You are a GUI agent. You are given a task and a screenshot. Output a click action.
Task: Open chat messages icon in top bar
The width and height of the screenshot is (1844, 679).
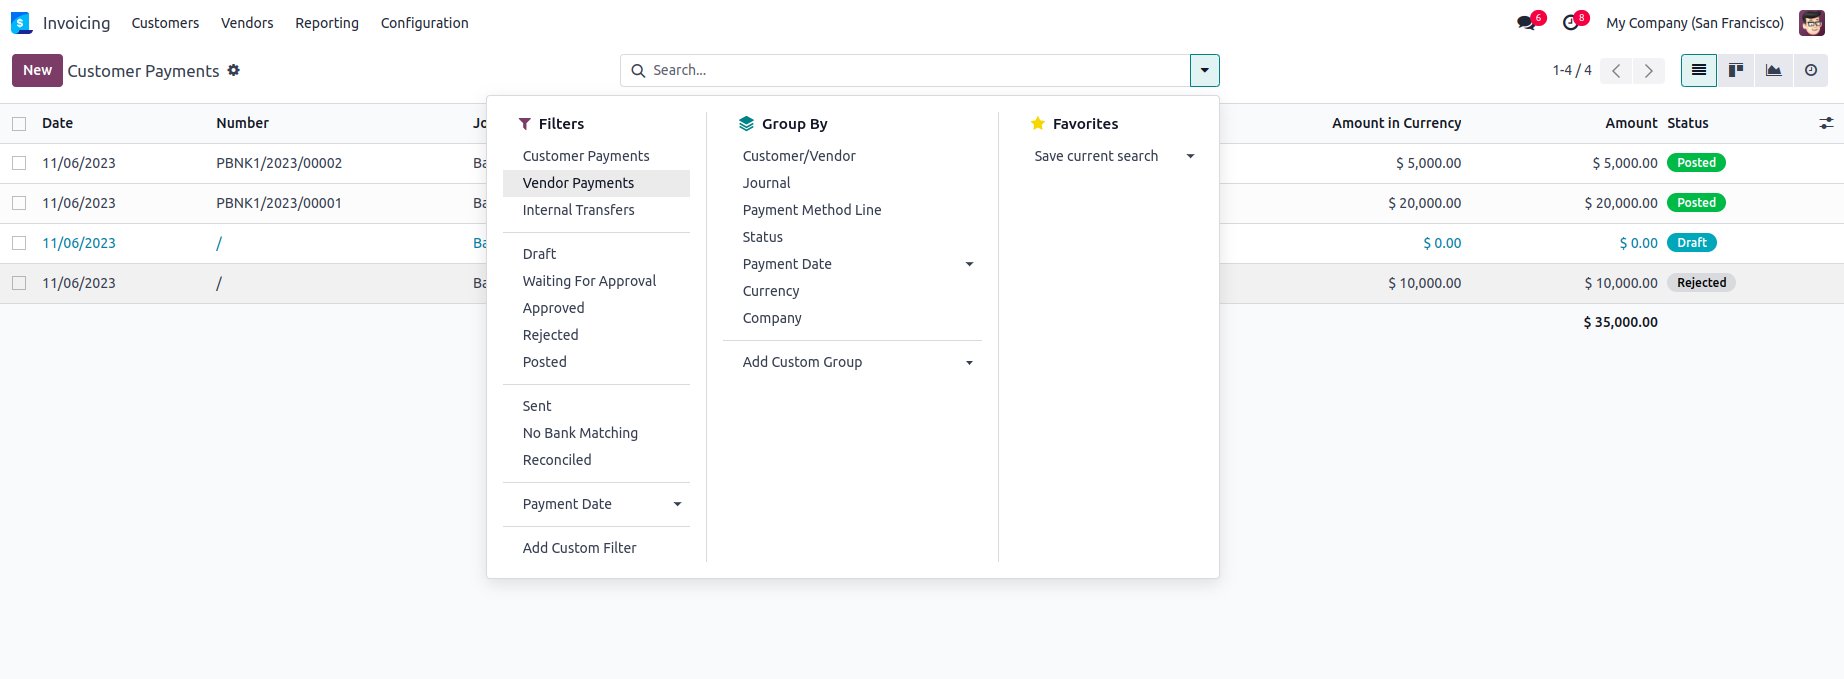(1526, 23)
